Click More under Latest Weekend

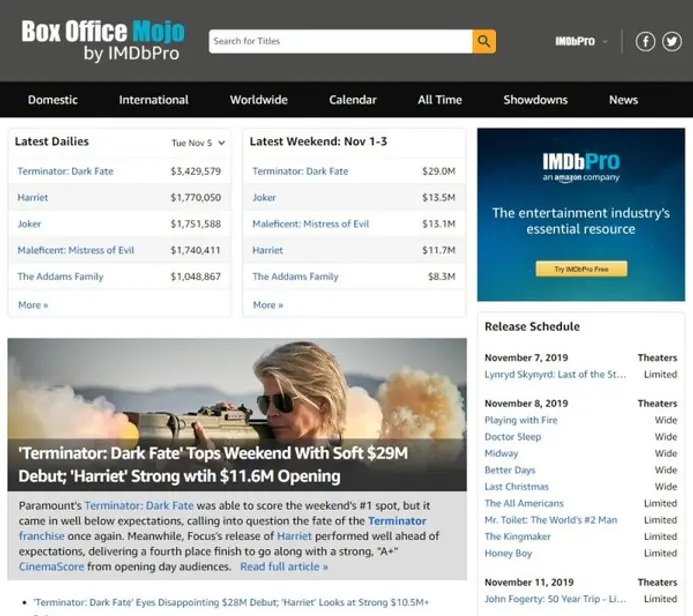pyautogui.click(x=268, y=305)
